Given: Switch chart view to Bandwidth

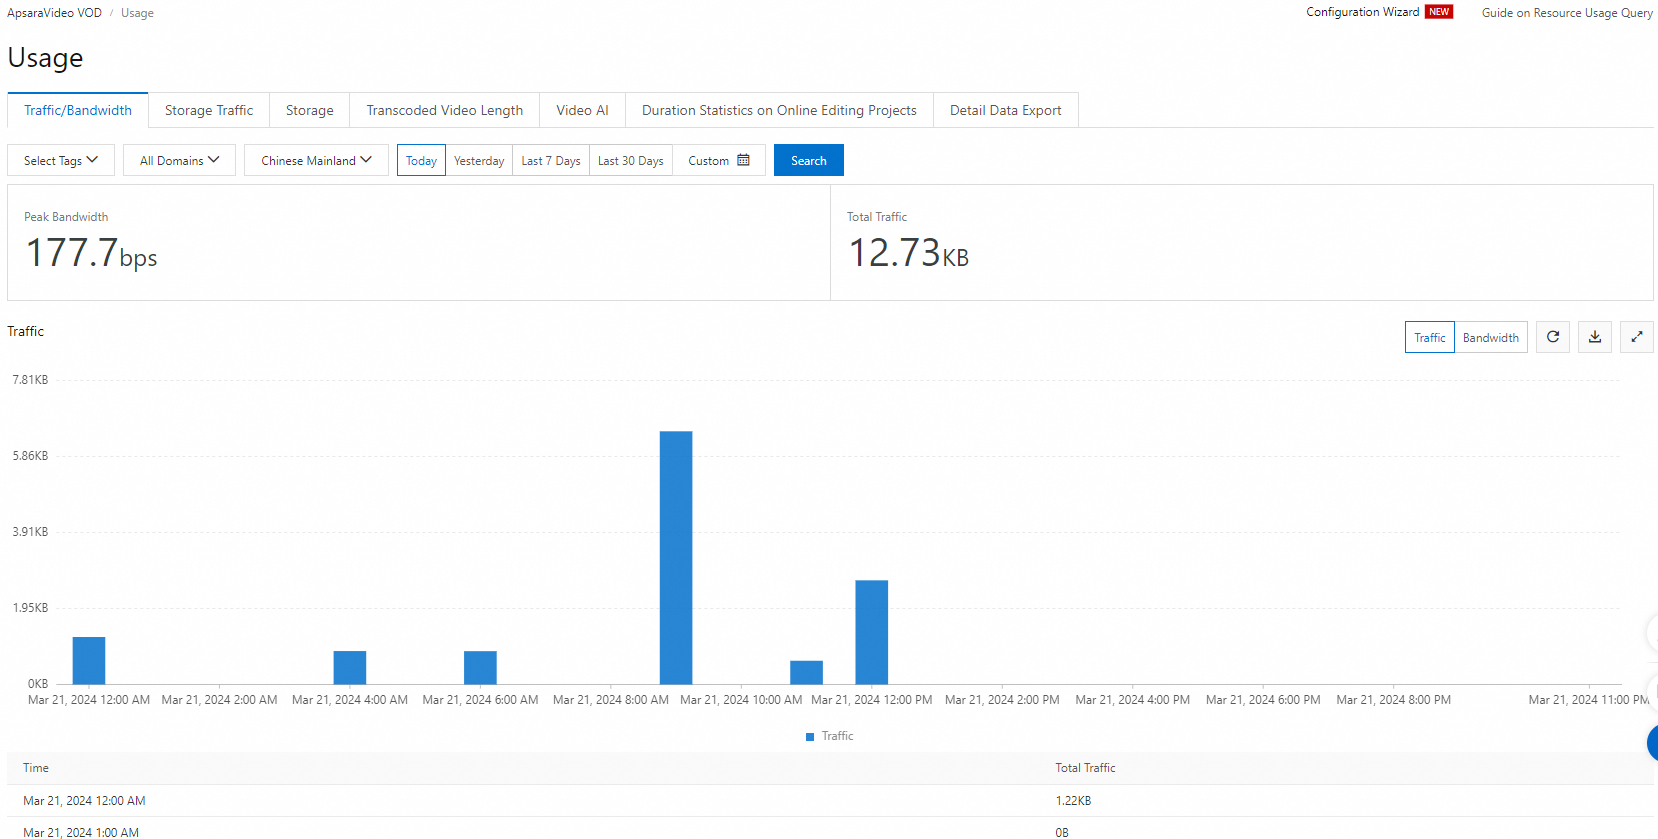Looking at the screenshot, I should (1491, 337).
